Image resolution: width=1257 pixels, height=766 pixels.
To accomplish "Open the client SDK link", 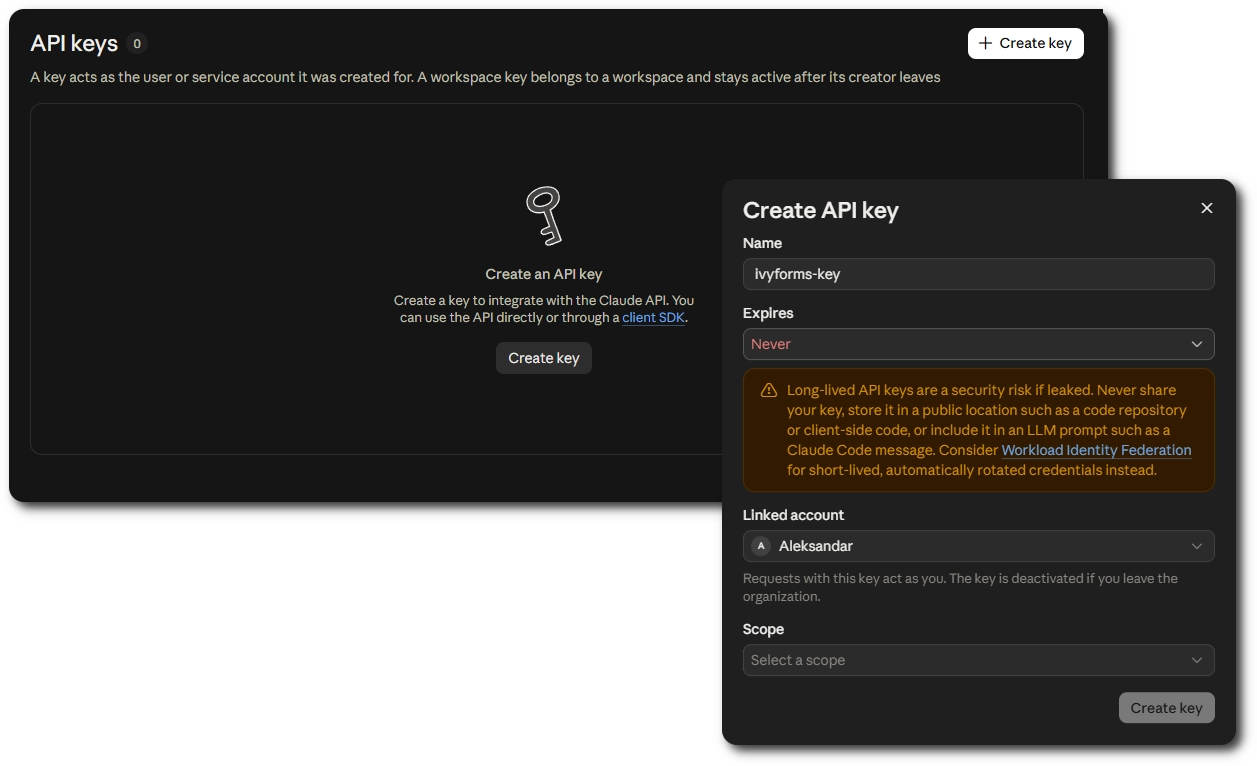I will tap(654, 318).
